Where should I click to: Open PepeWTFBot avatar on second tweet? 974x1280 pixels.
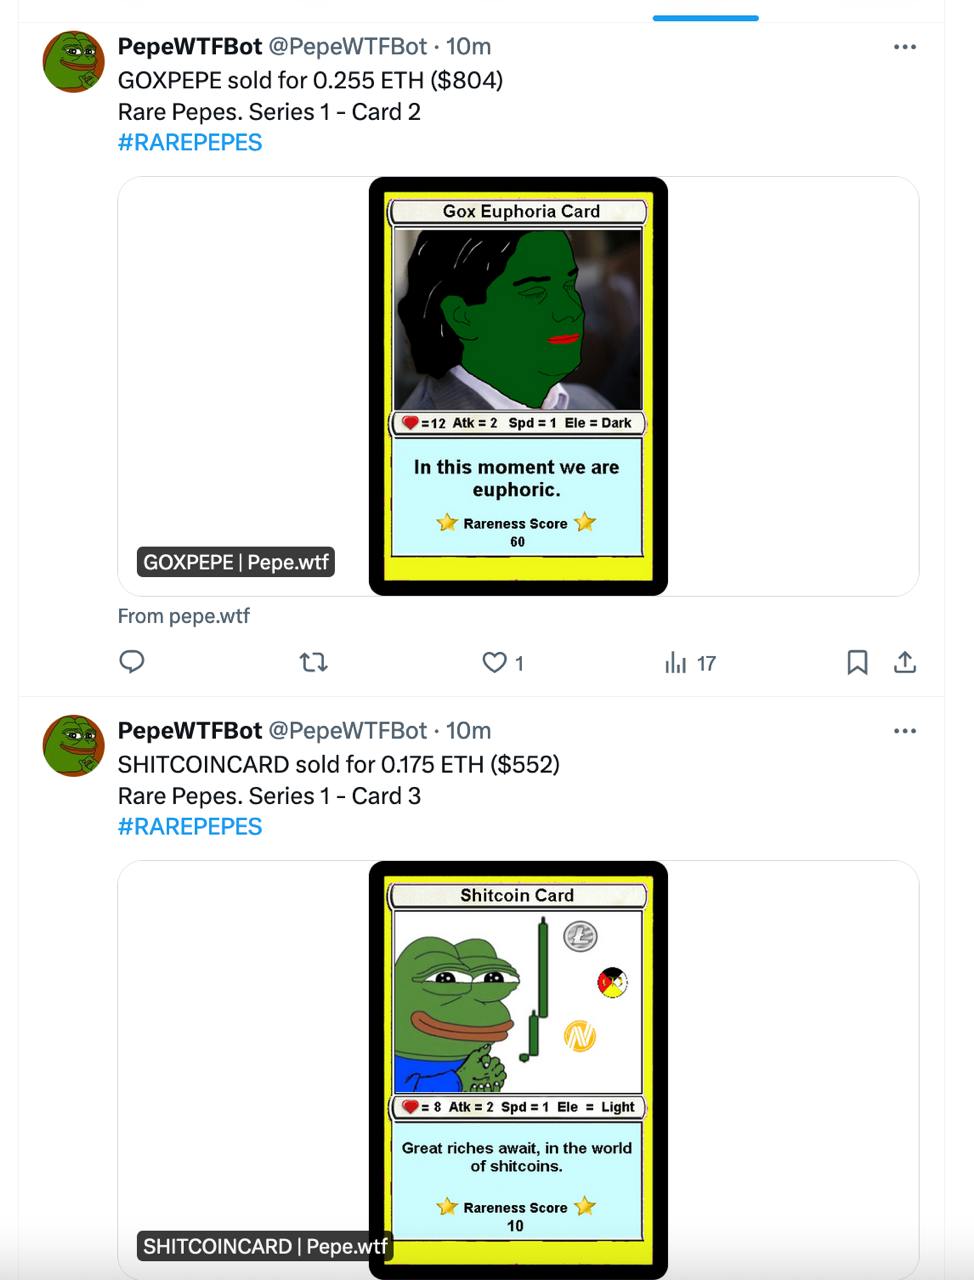pos(74,745)
